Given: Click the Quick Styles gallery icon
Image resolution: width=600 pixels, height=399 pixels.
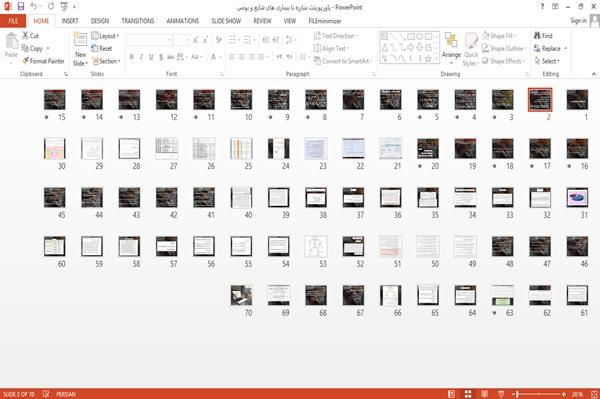Looking at the screenshot, I should (471, 49).
